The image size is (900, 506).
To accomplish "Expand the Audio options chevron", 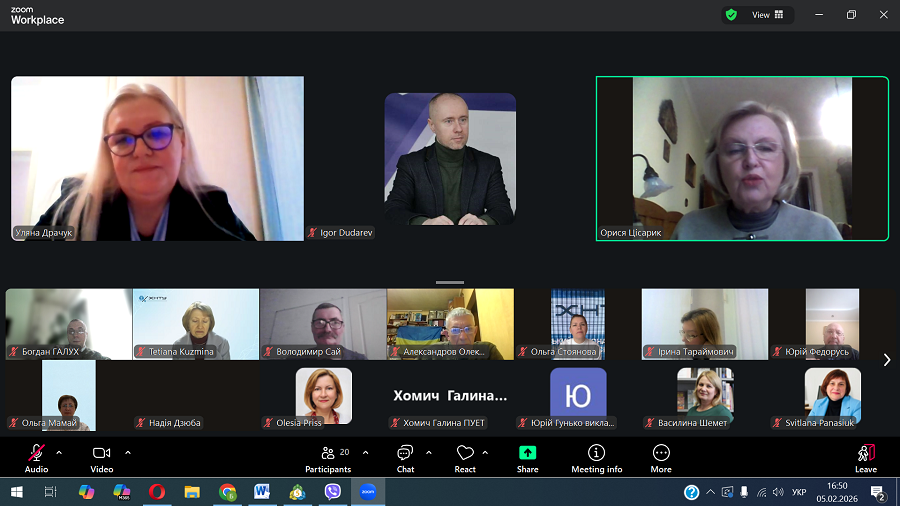I will pos(59,452).
